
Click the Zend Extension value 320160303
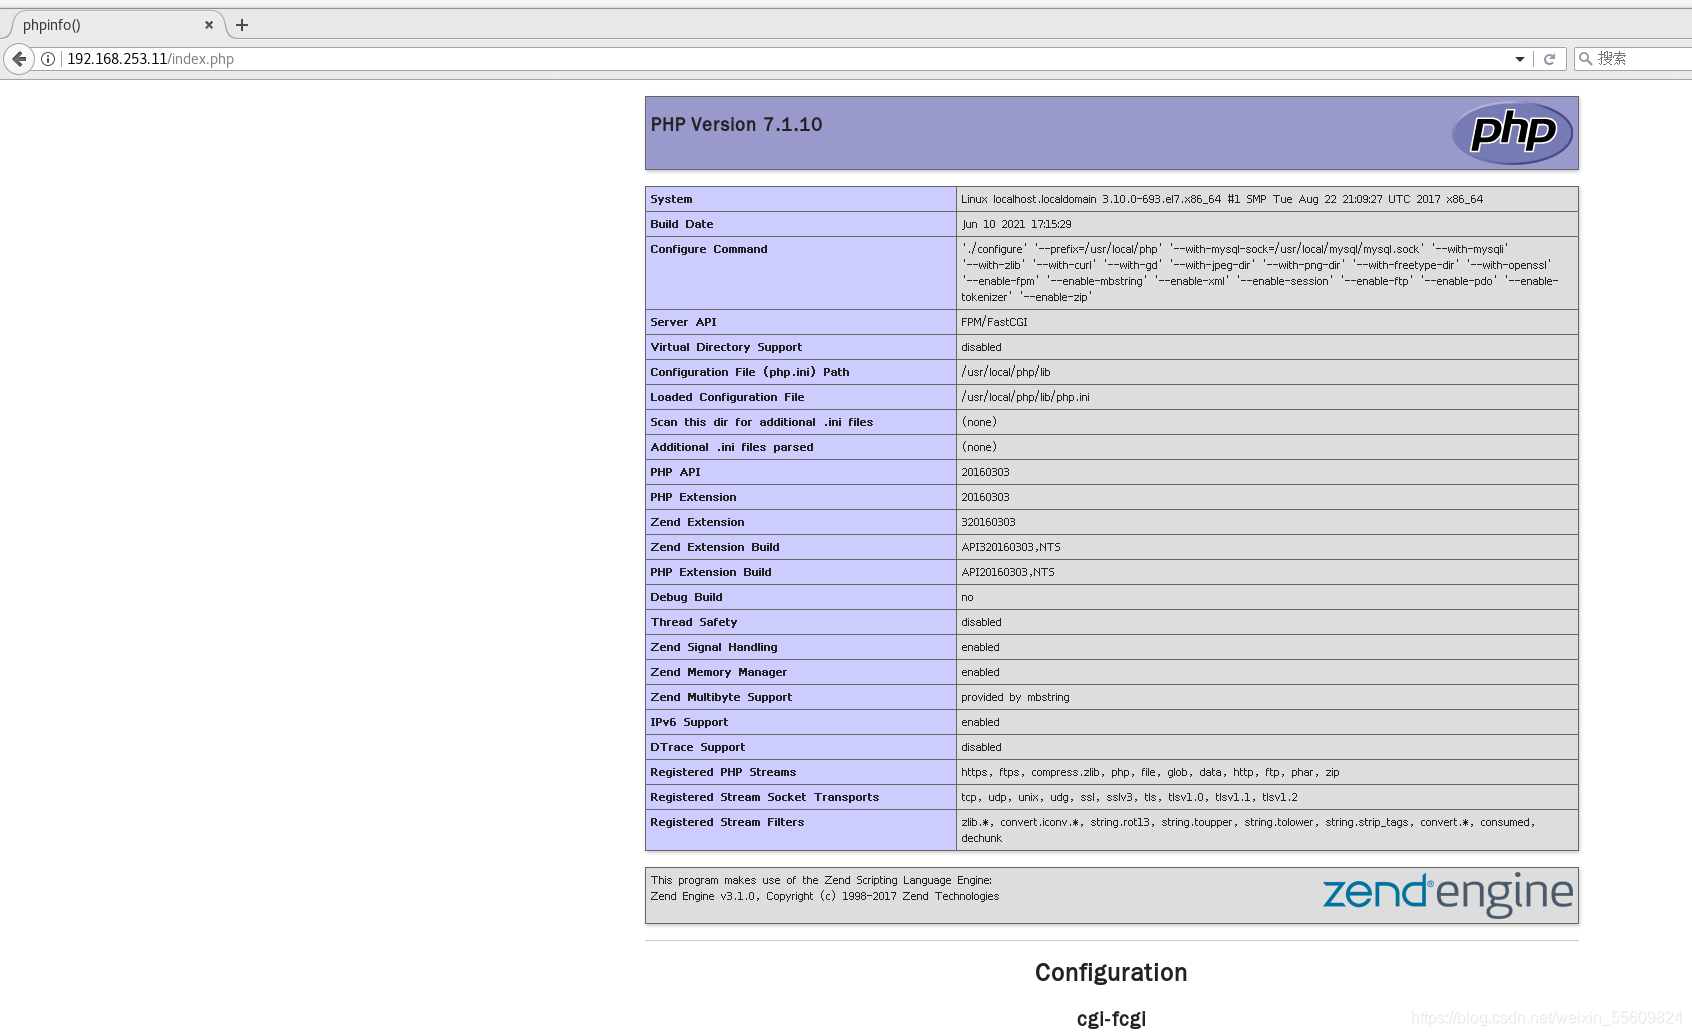(x=988, y=522)
